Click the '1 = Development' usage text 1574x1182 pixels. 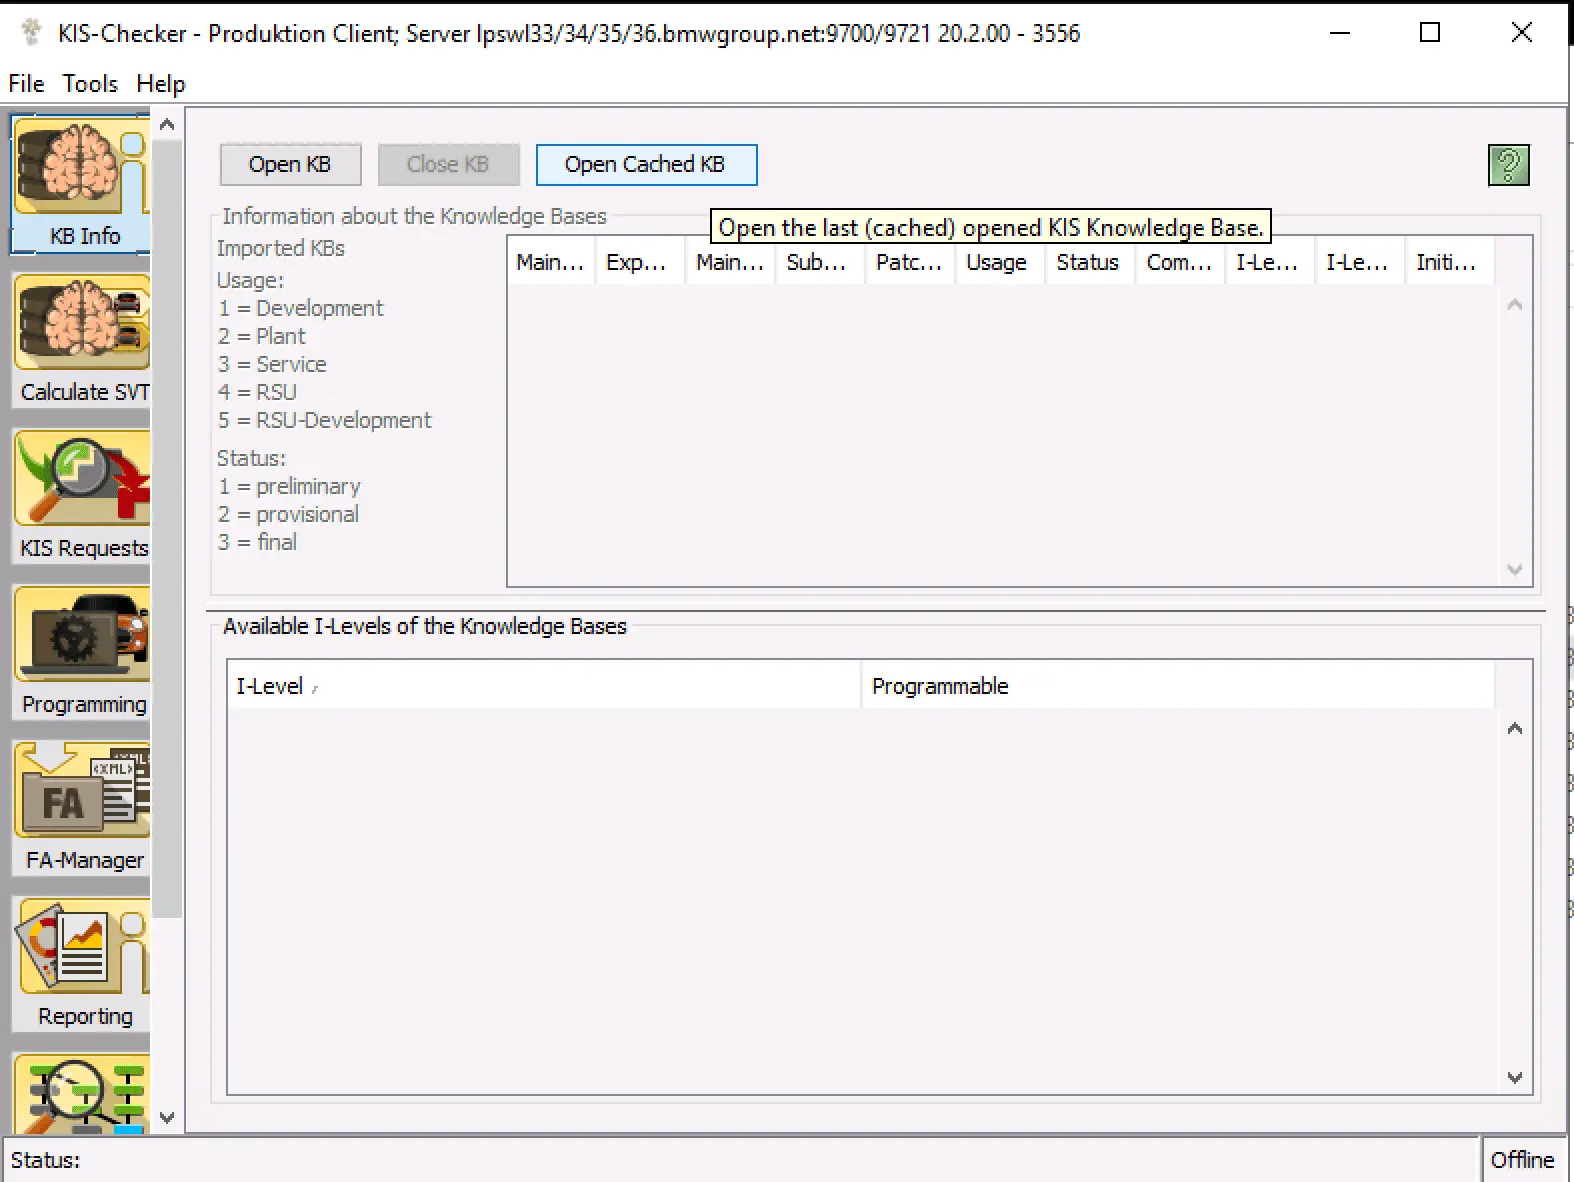[300, 308]
